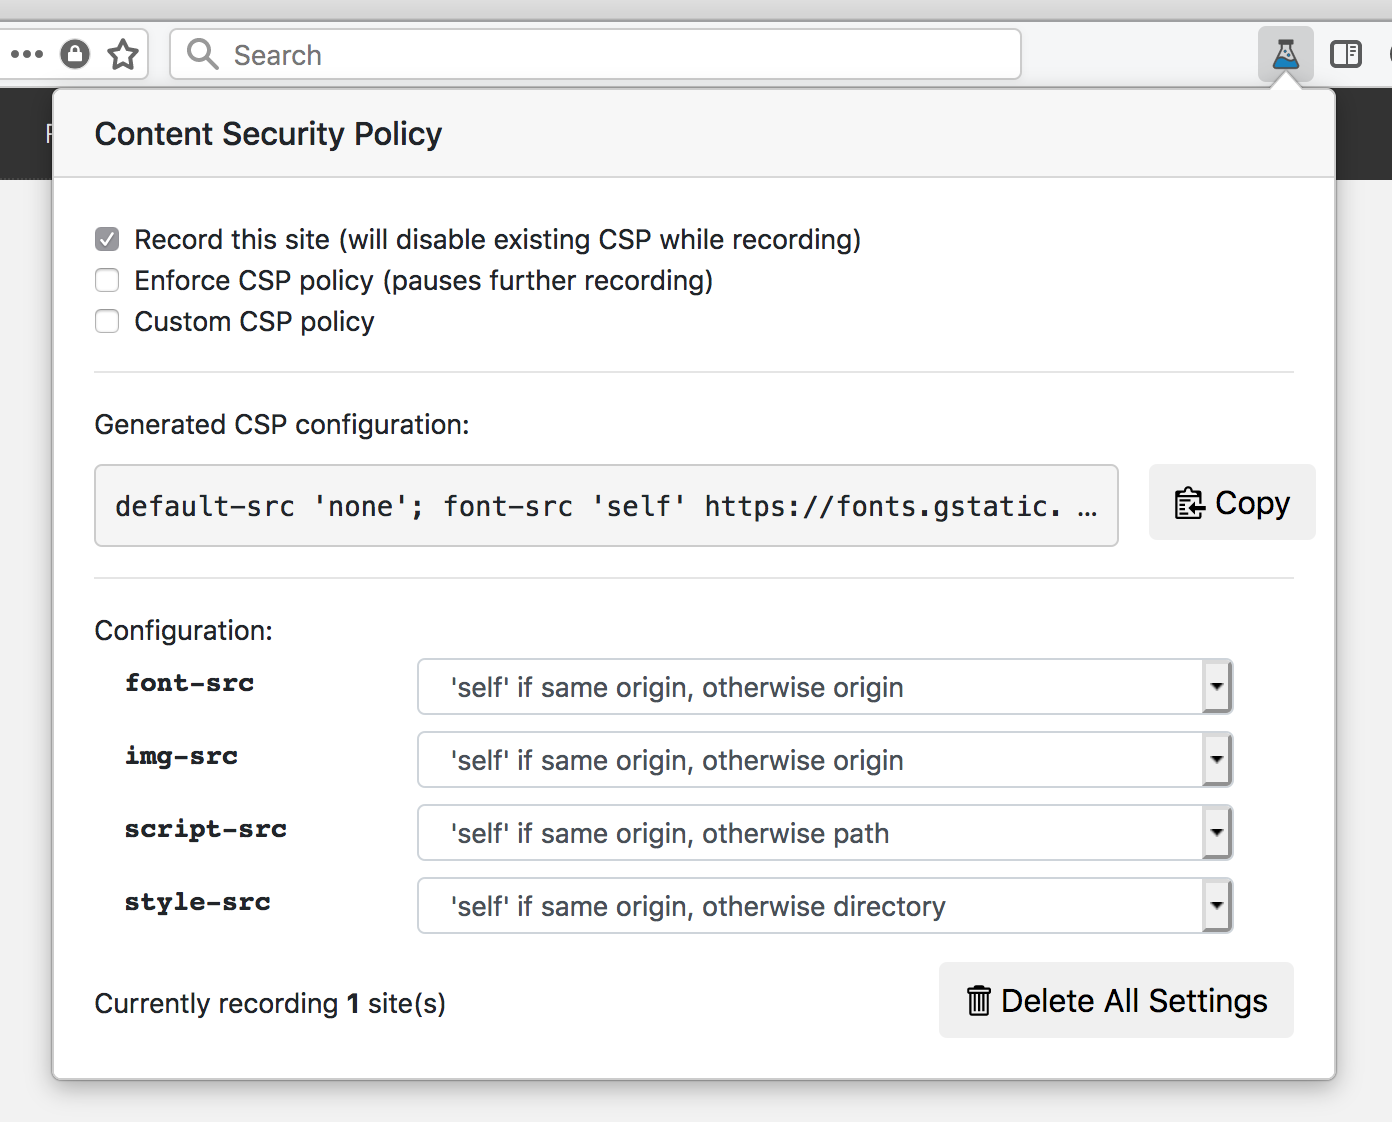Click the round lock icon in address bar

tap(75, 54)
